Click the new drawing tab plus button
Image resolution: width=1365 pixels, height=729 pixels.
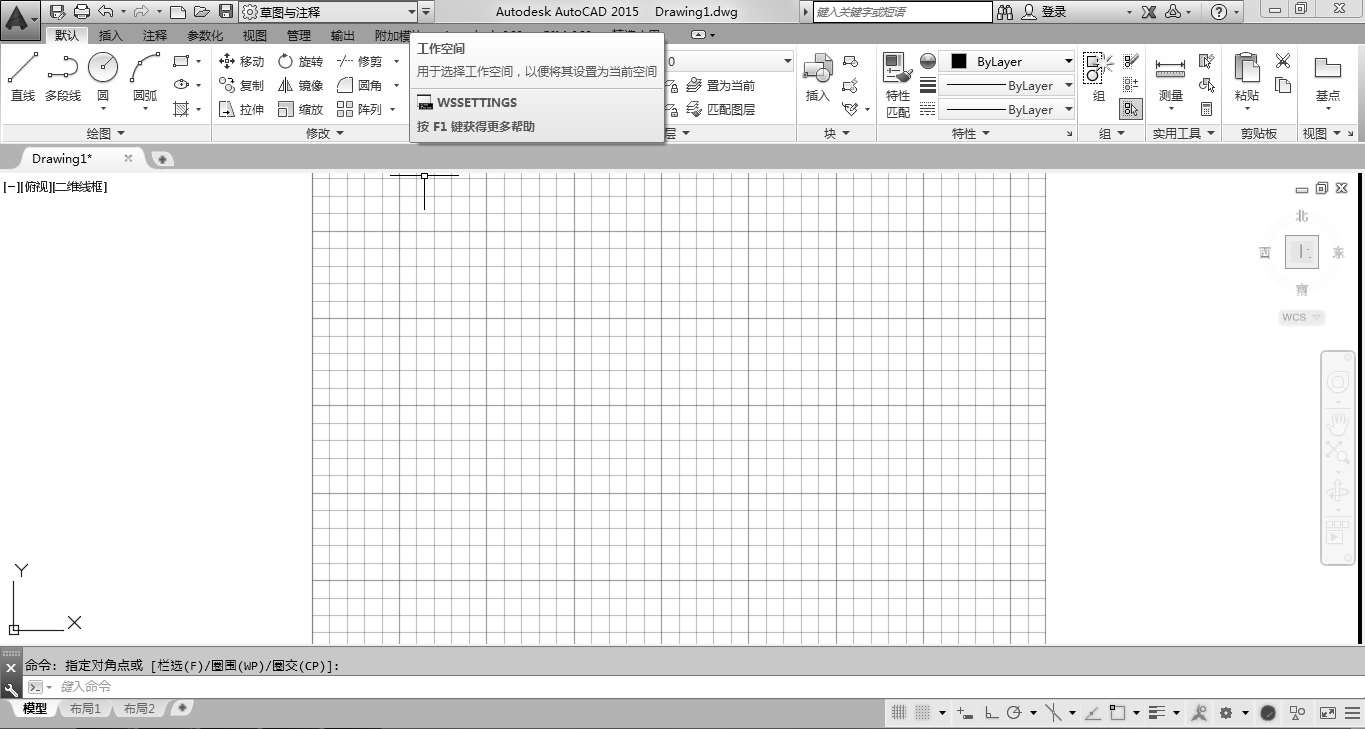(x=162, y=159)
